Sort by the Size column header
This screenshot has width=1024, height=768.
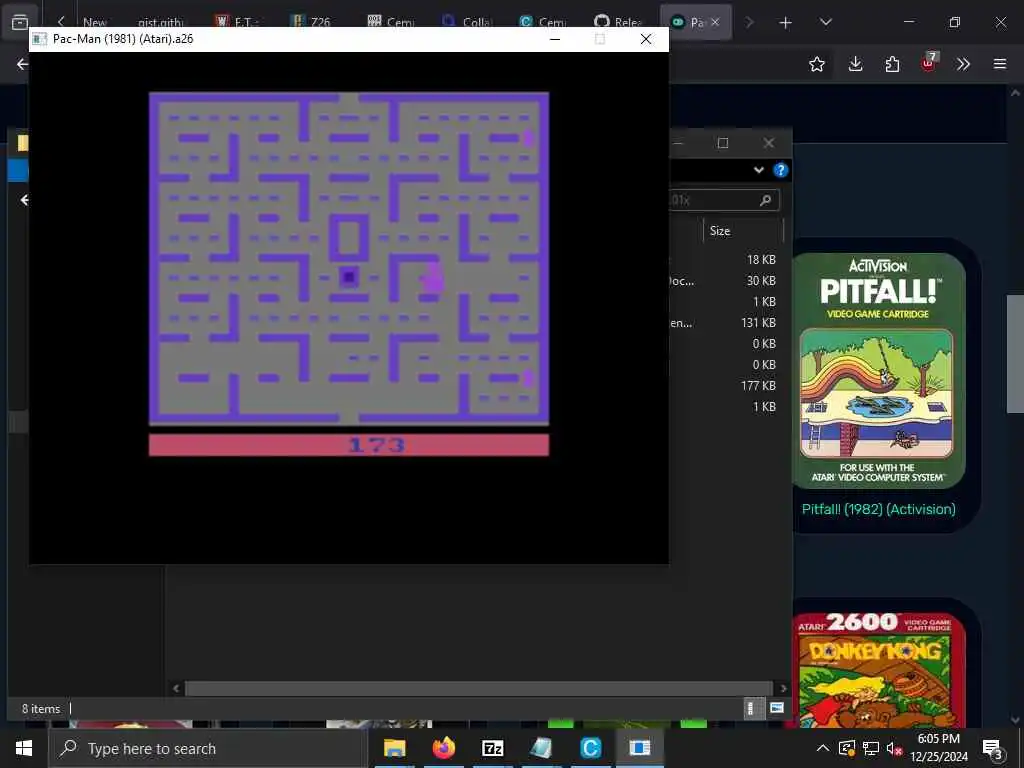[x=720, y=231]
